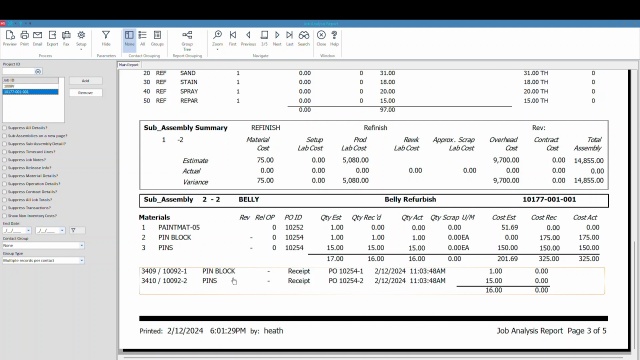Jump to Last page icon
This screenshot has height=360, width=640.
pos(289,38)
